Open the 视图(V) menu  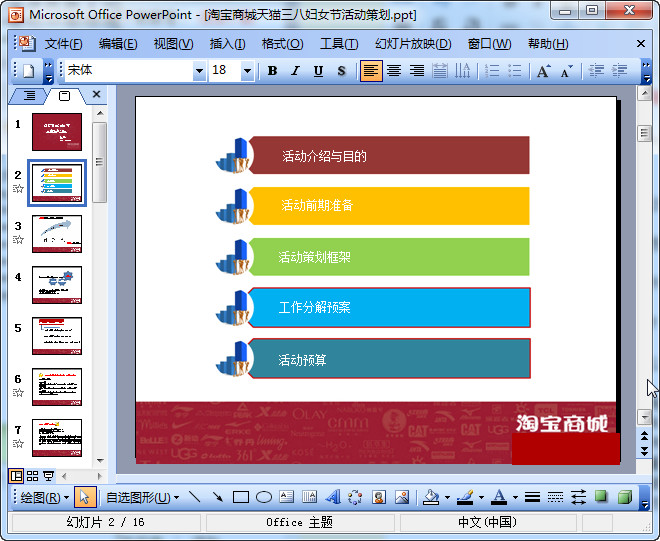coord(173,44)
